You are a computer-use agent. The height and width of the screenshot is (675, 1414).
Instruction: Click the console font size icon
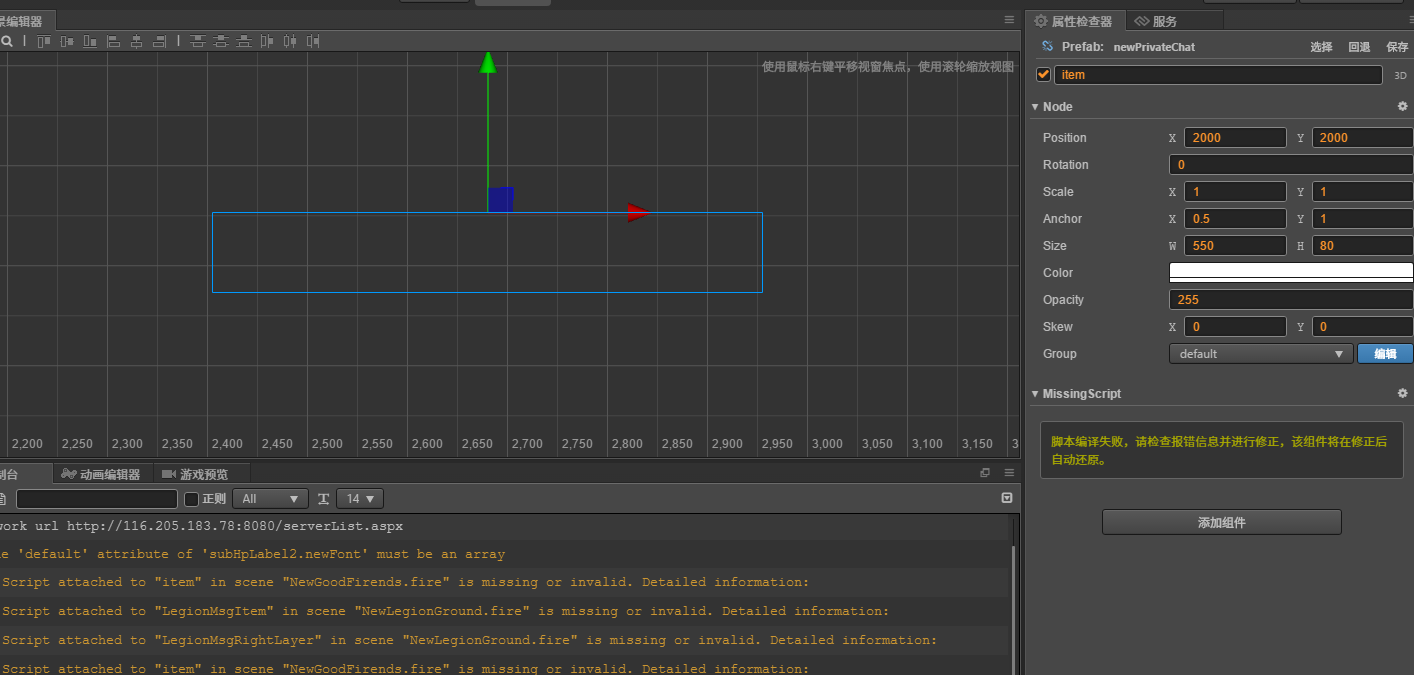324,499
